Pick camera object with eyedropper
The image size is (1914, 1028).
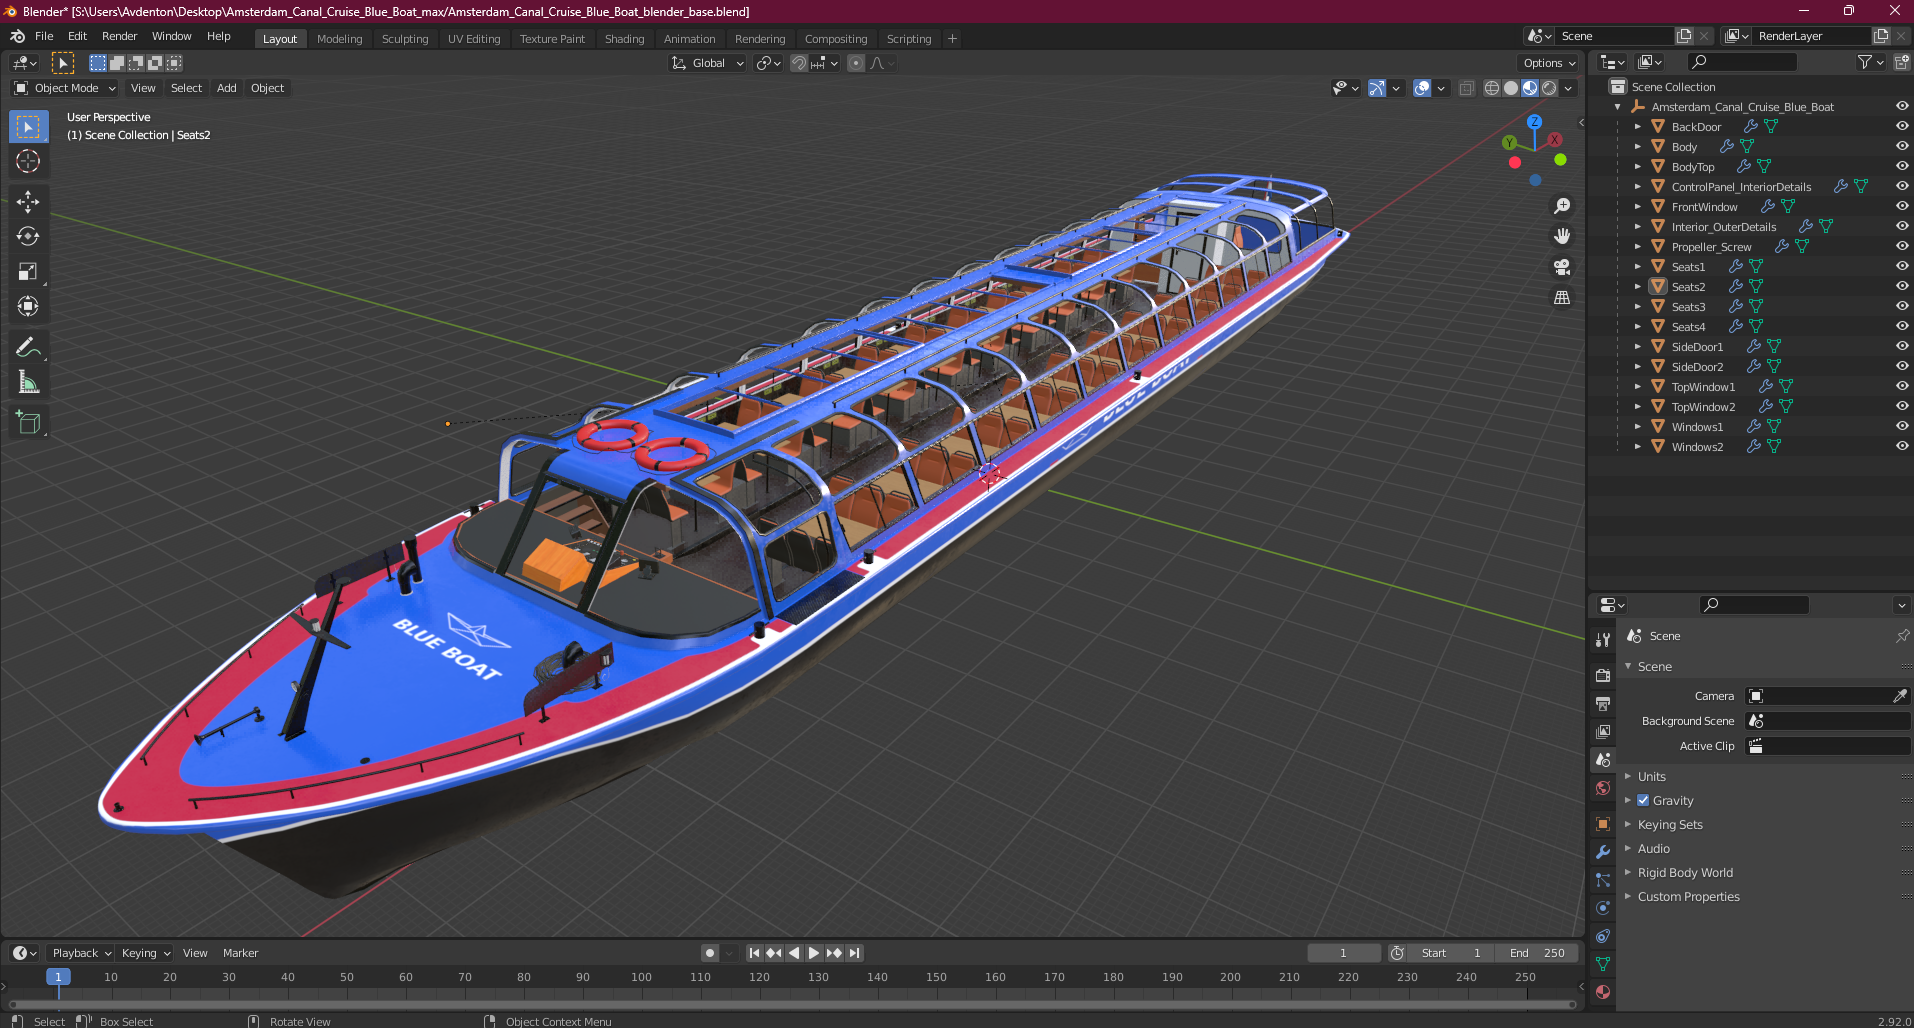point(1900,696)
